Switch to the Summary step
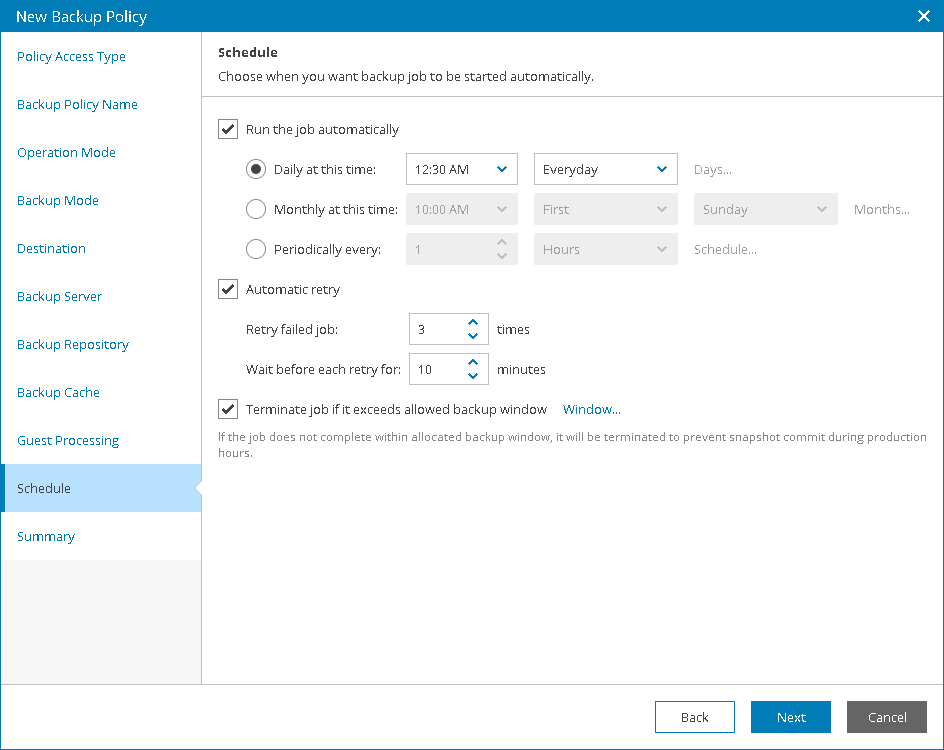This screenshot has height=750, width=944. click(x=46, y=536)
